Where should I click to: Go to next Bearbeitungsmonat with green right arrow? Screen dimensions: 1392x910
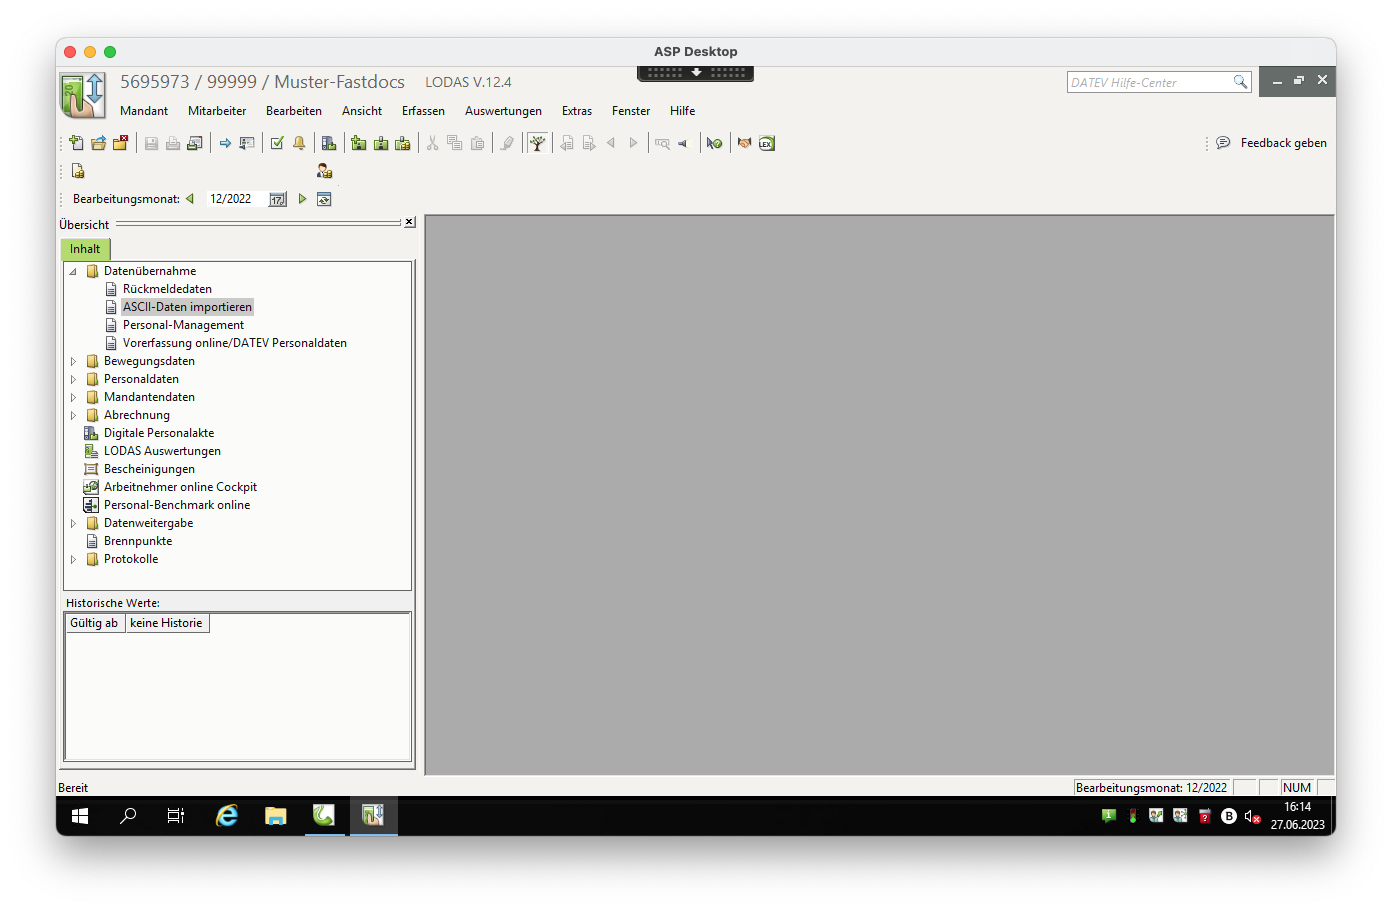(x=302, y=199)
